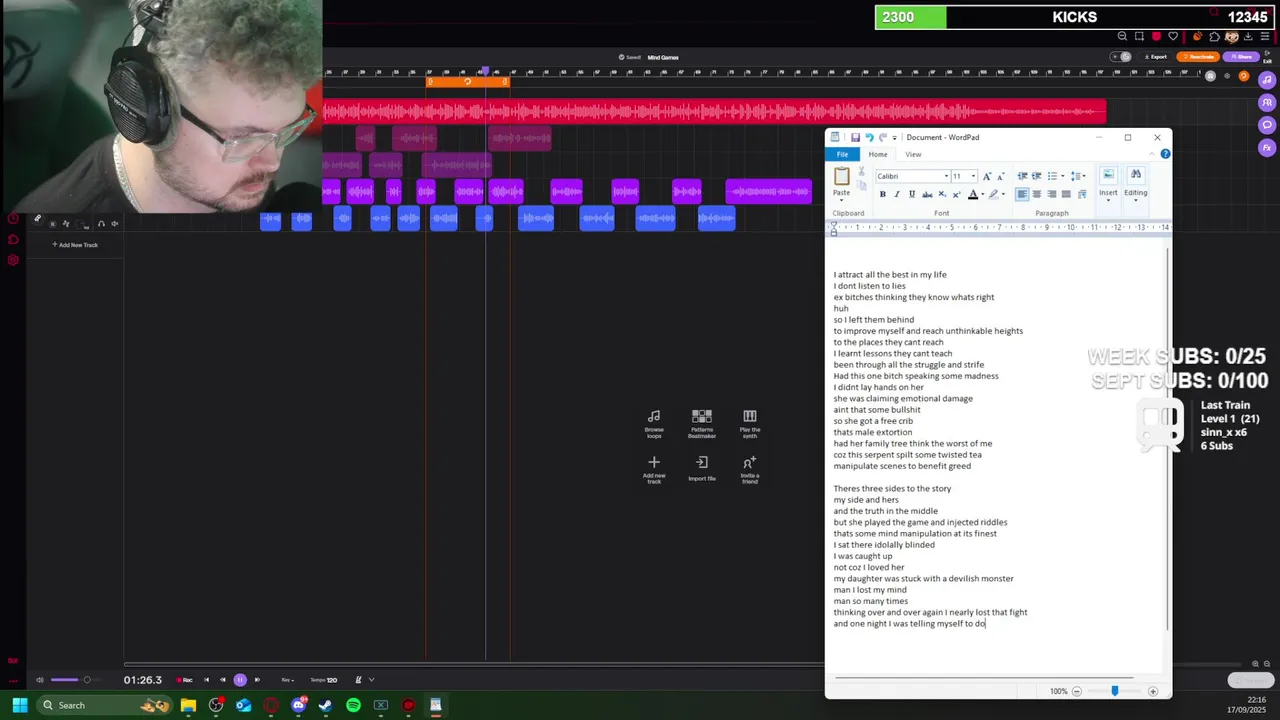Open Play the synth option
1280x720 pixels.
pyautogui.click(x=749, y=424)
